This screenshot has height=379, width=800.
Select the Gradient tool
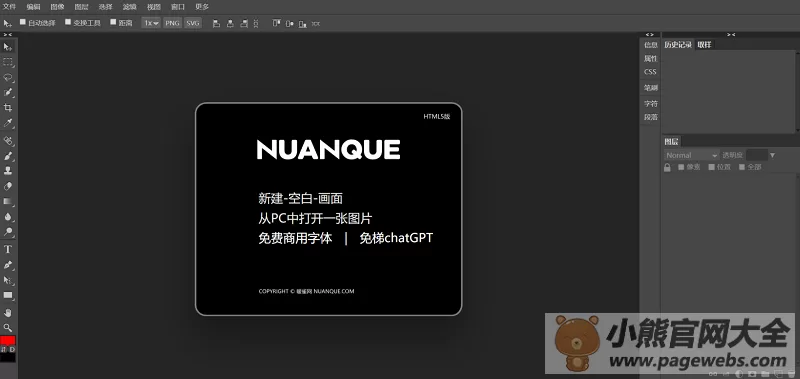pyautogui.click(x=8, y=201)
